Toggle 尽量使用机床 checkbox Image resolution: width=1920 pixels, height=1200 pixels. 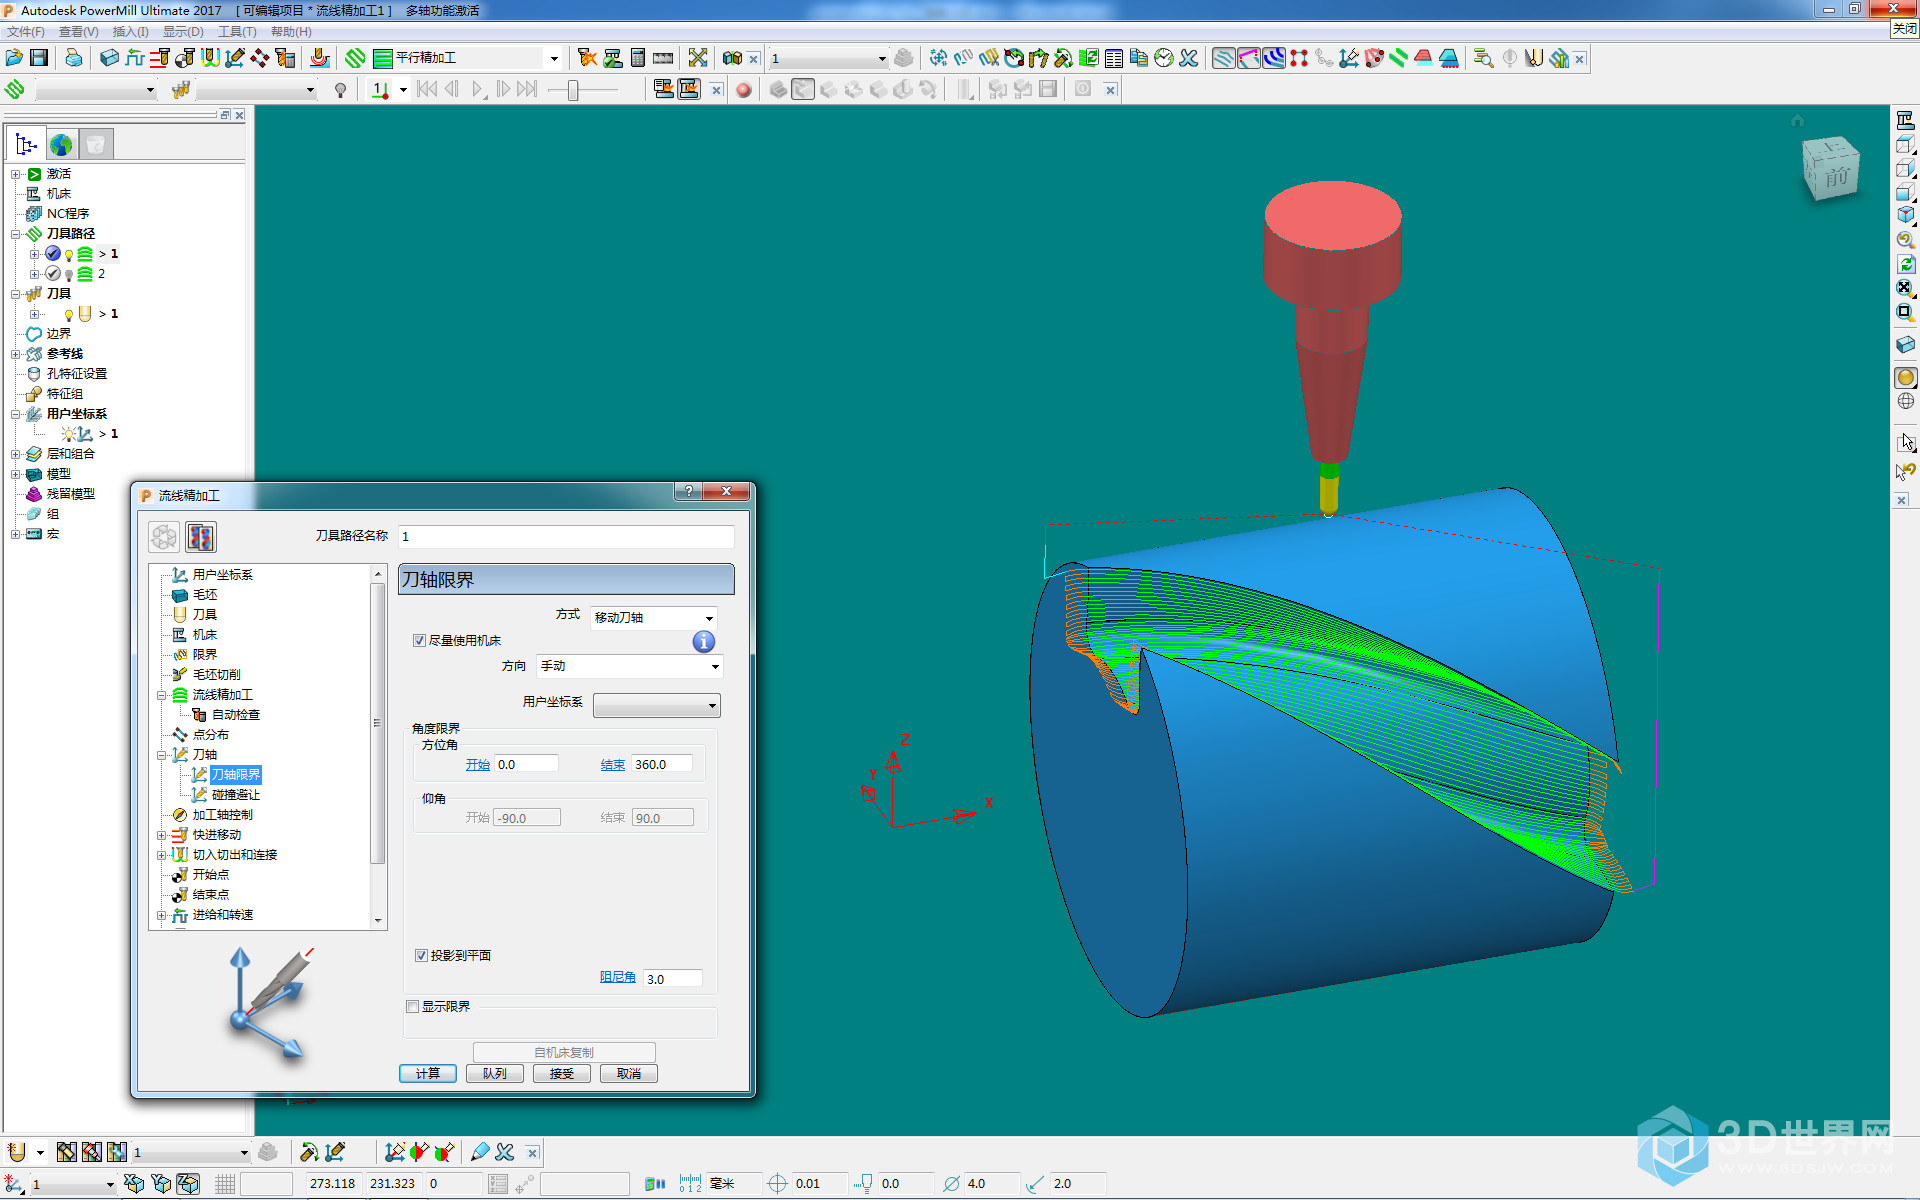(420, 641)
